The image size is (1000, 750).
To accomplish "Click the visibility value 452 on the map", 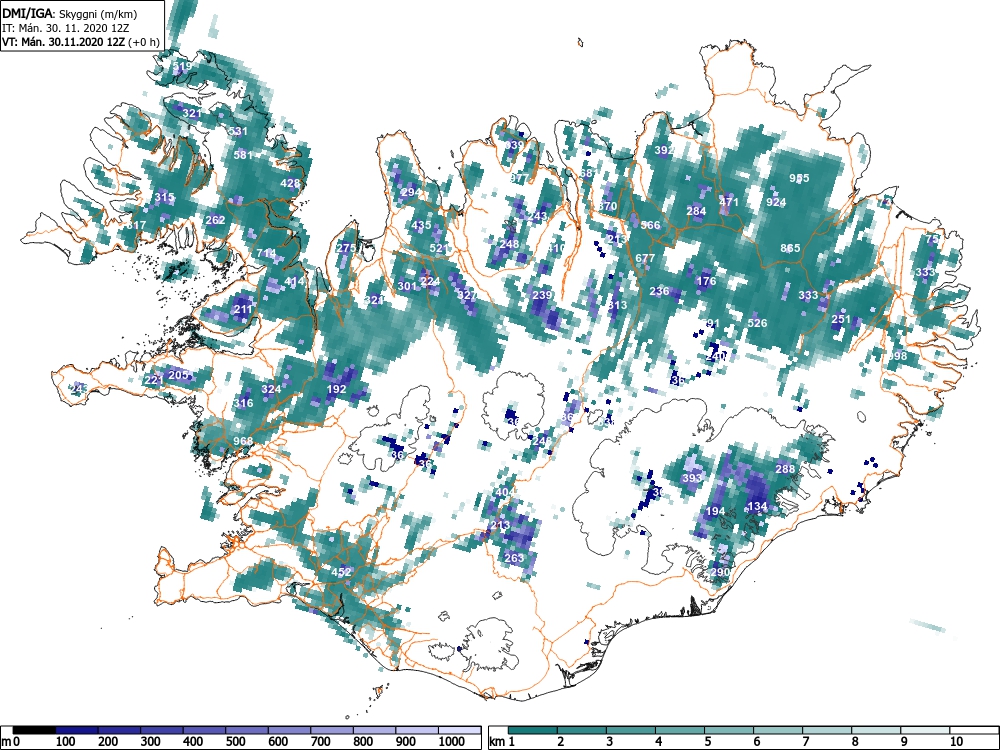I will [341, 572].
